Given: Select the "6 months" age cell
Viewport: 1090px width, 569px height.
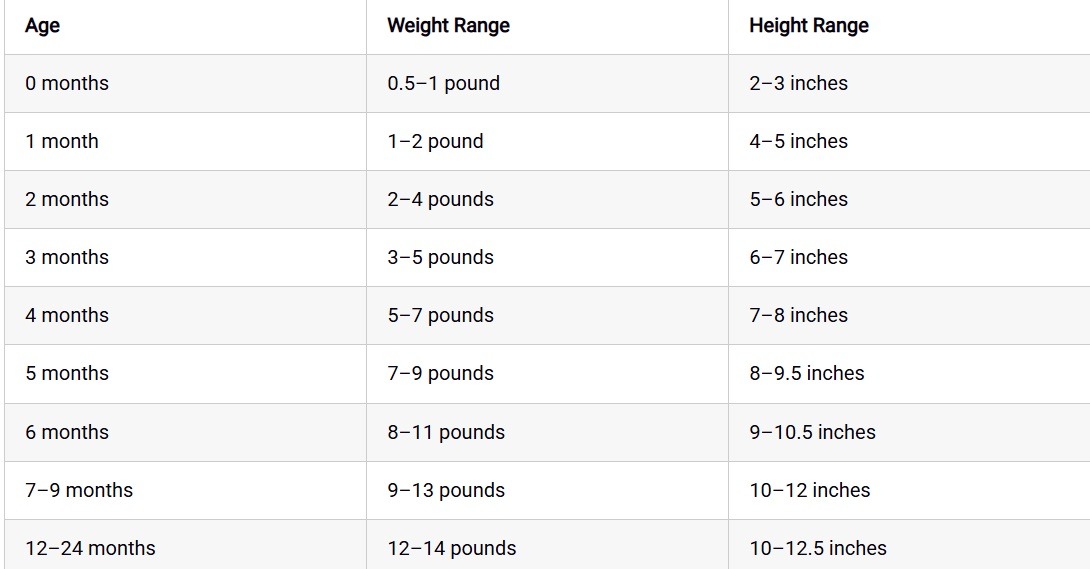Looking at the screenshot, I should coord(67,433).
